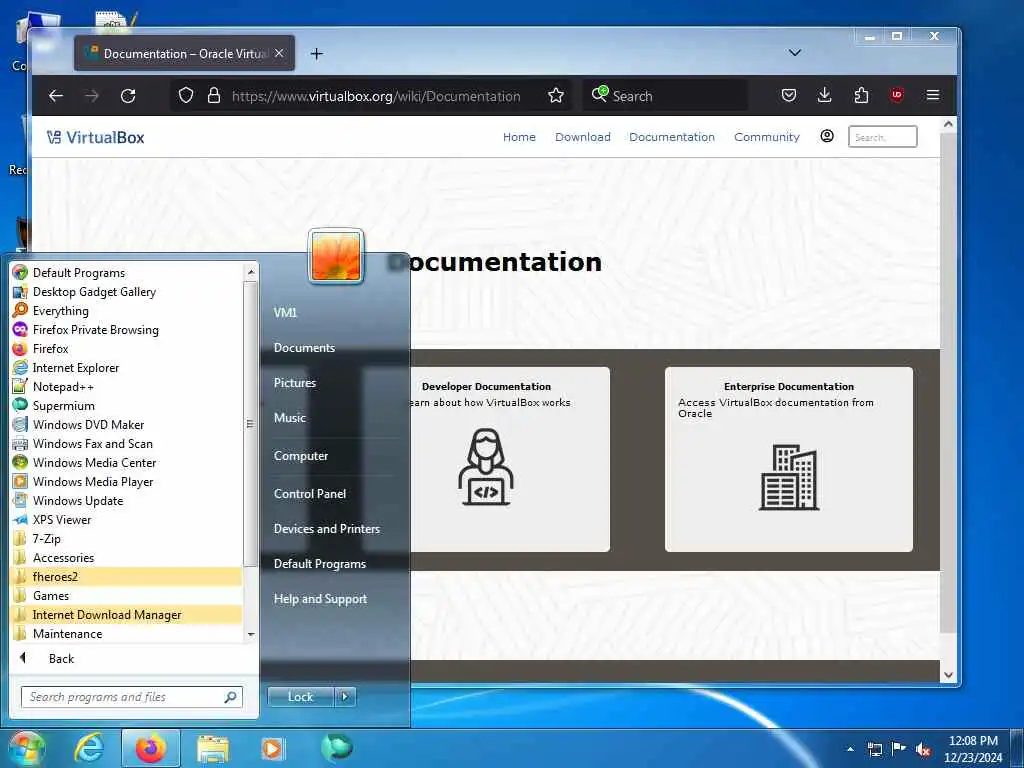
Task: Close the Documentation – Oracle VirtualBox tab
Action: pos(279,54)
